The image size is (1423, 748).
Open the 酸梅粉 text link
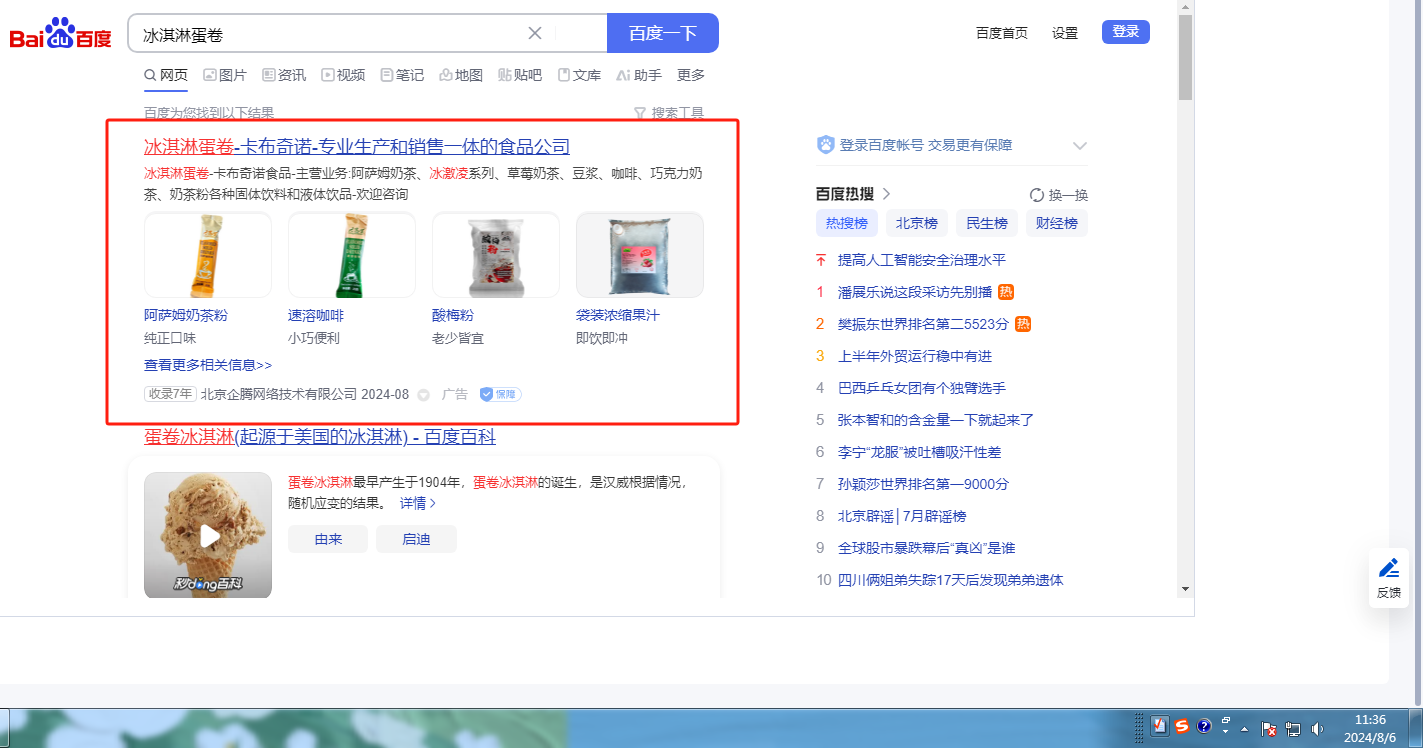tap(453, 315)
